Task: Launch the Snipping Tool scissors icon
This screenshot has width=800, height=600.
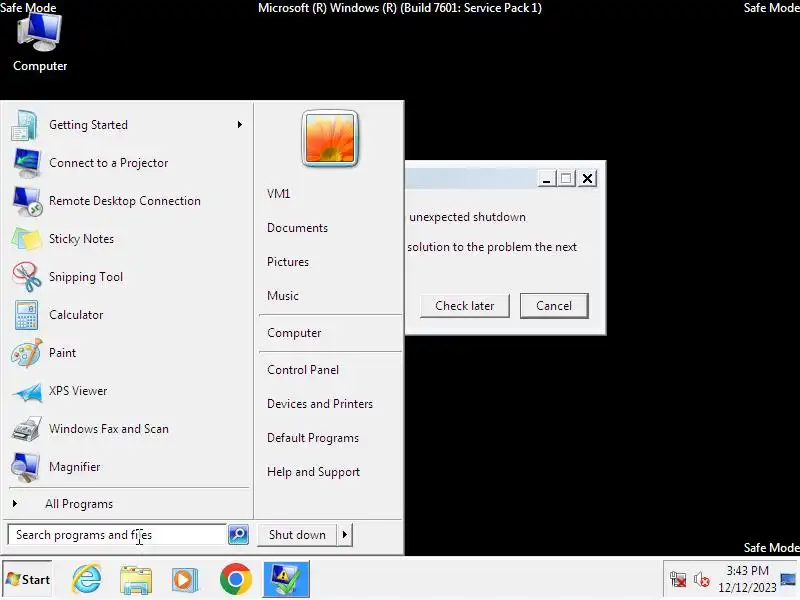Action: point(26,277)
